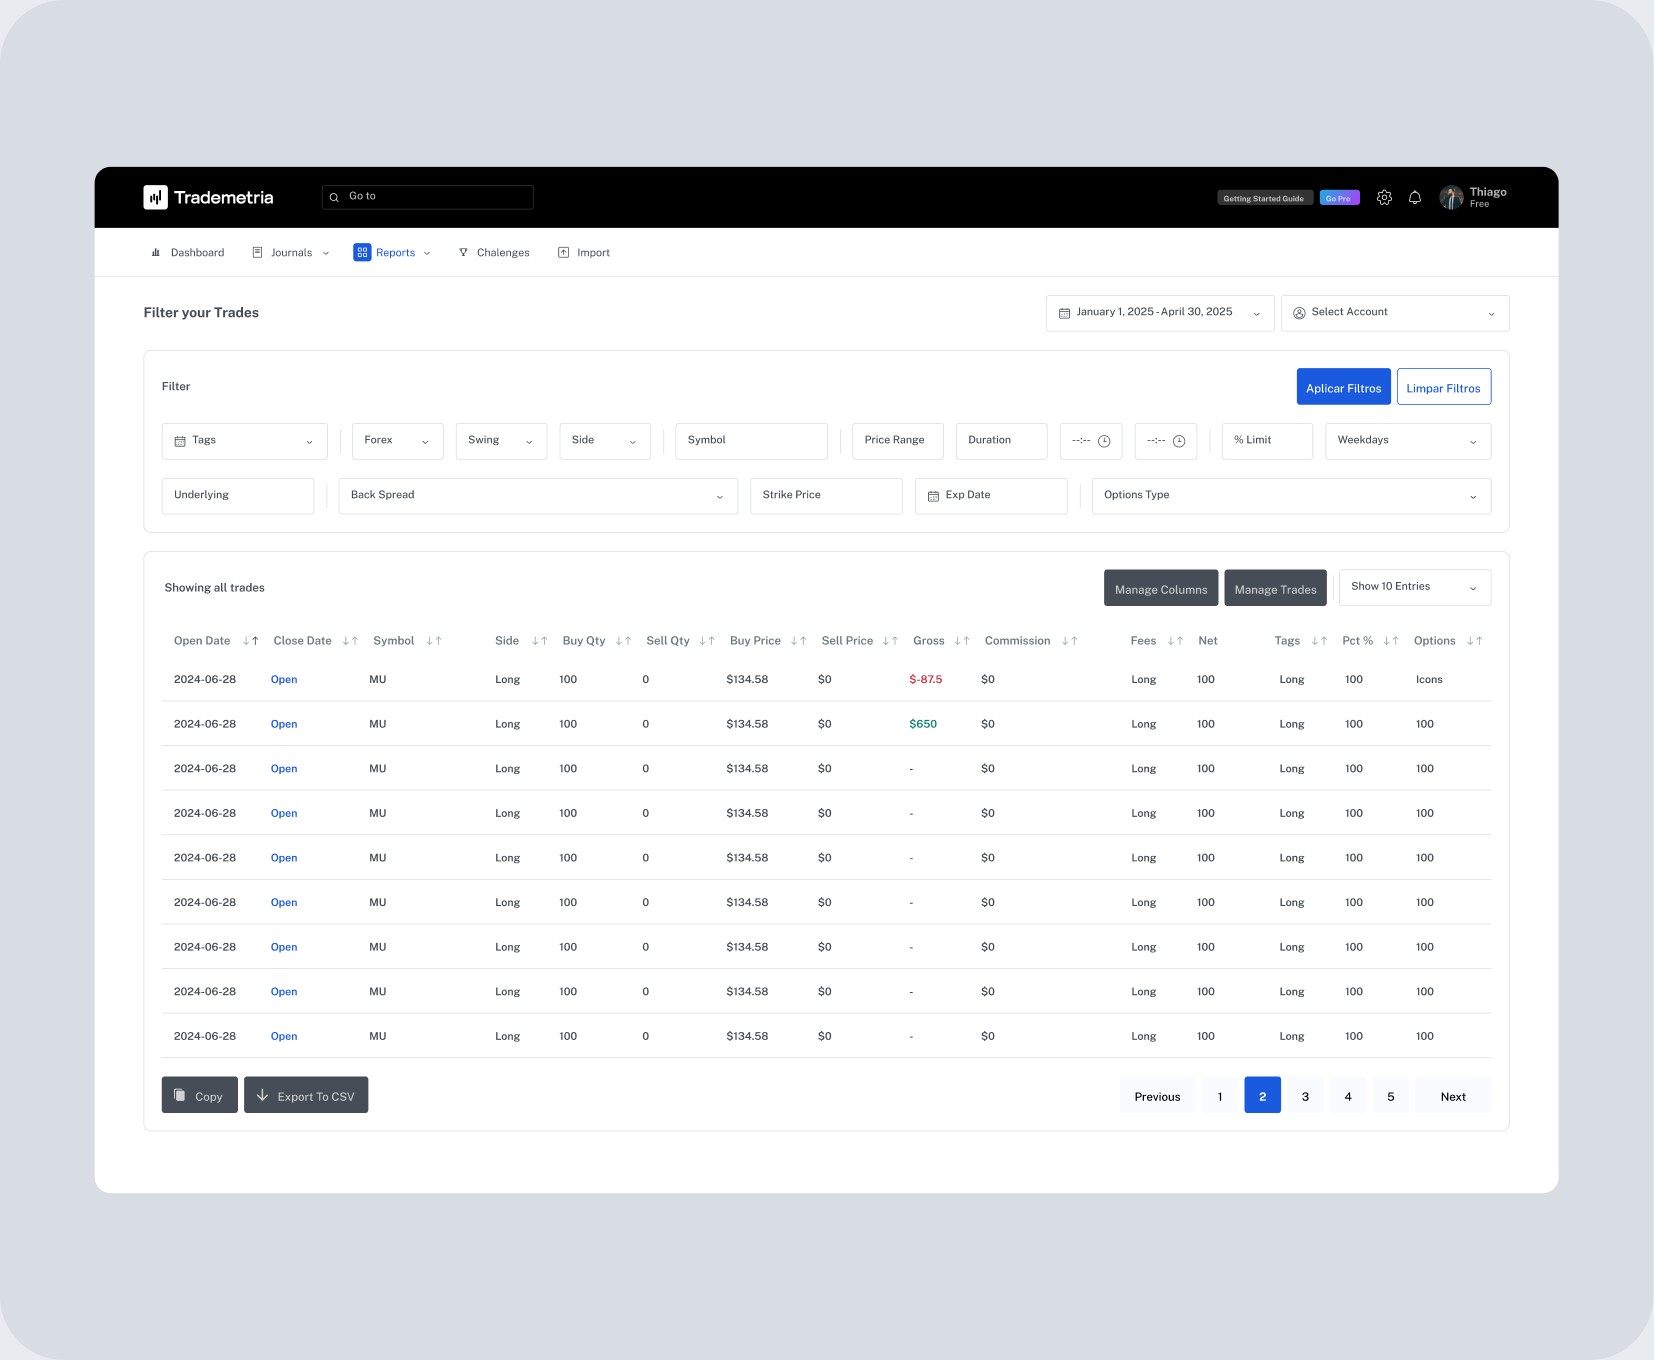Screen dimensions: 1654x1360
Task: Open the Forex dropdown
Action: [397, 441]
